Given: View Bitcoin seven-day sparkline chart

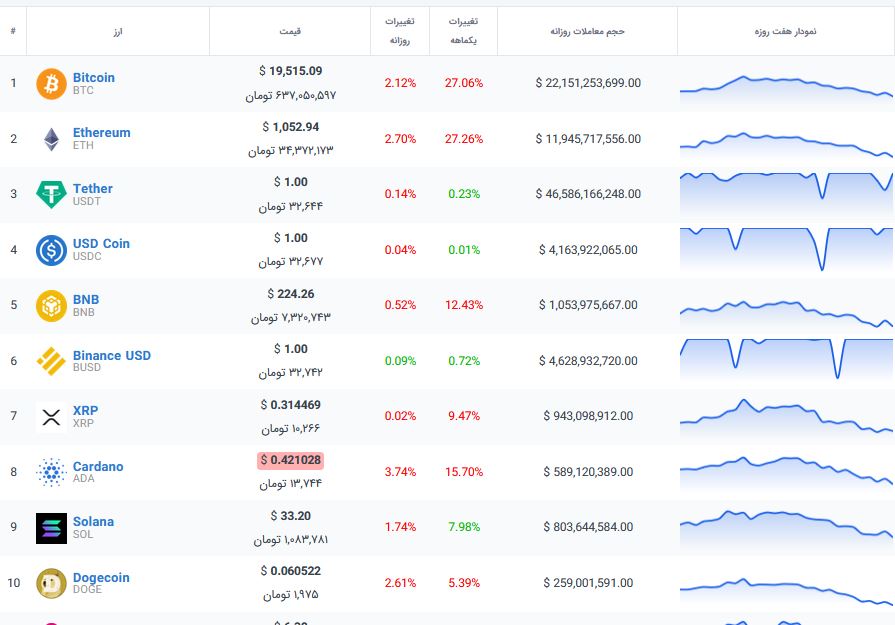Looking at the screenshot, I should pos(786,91).
